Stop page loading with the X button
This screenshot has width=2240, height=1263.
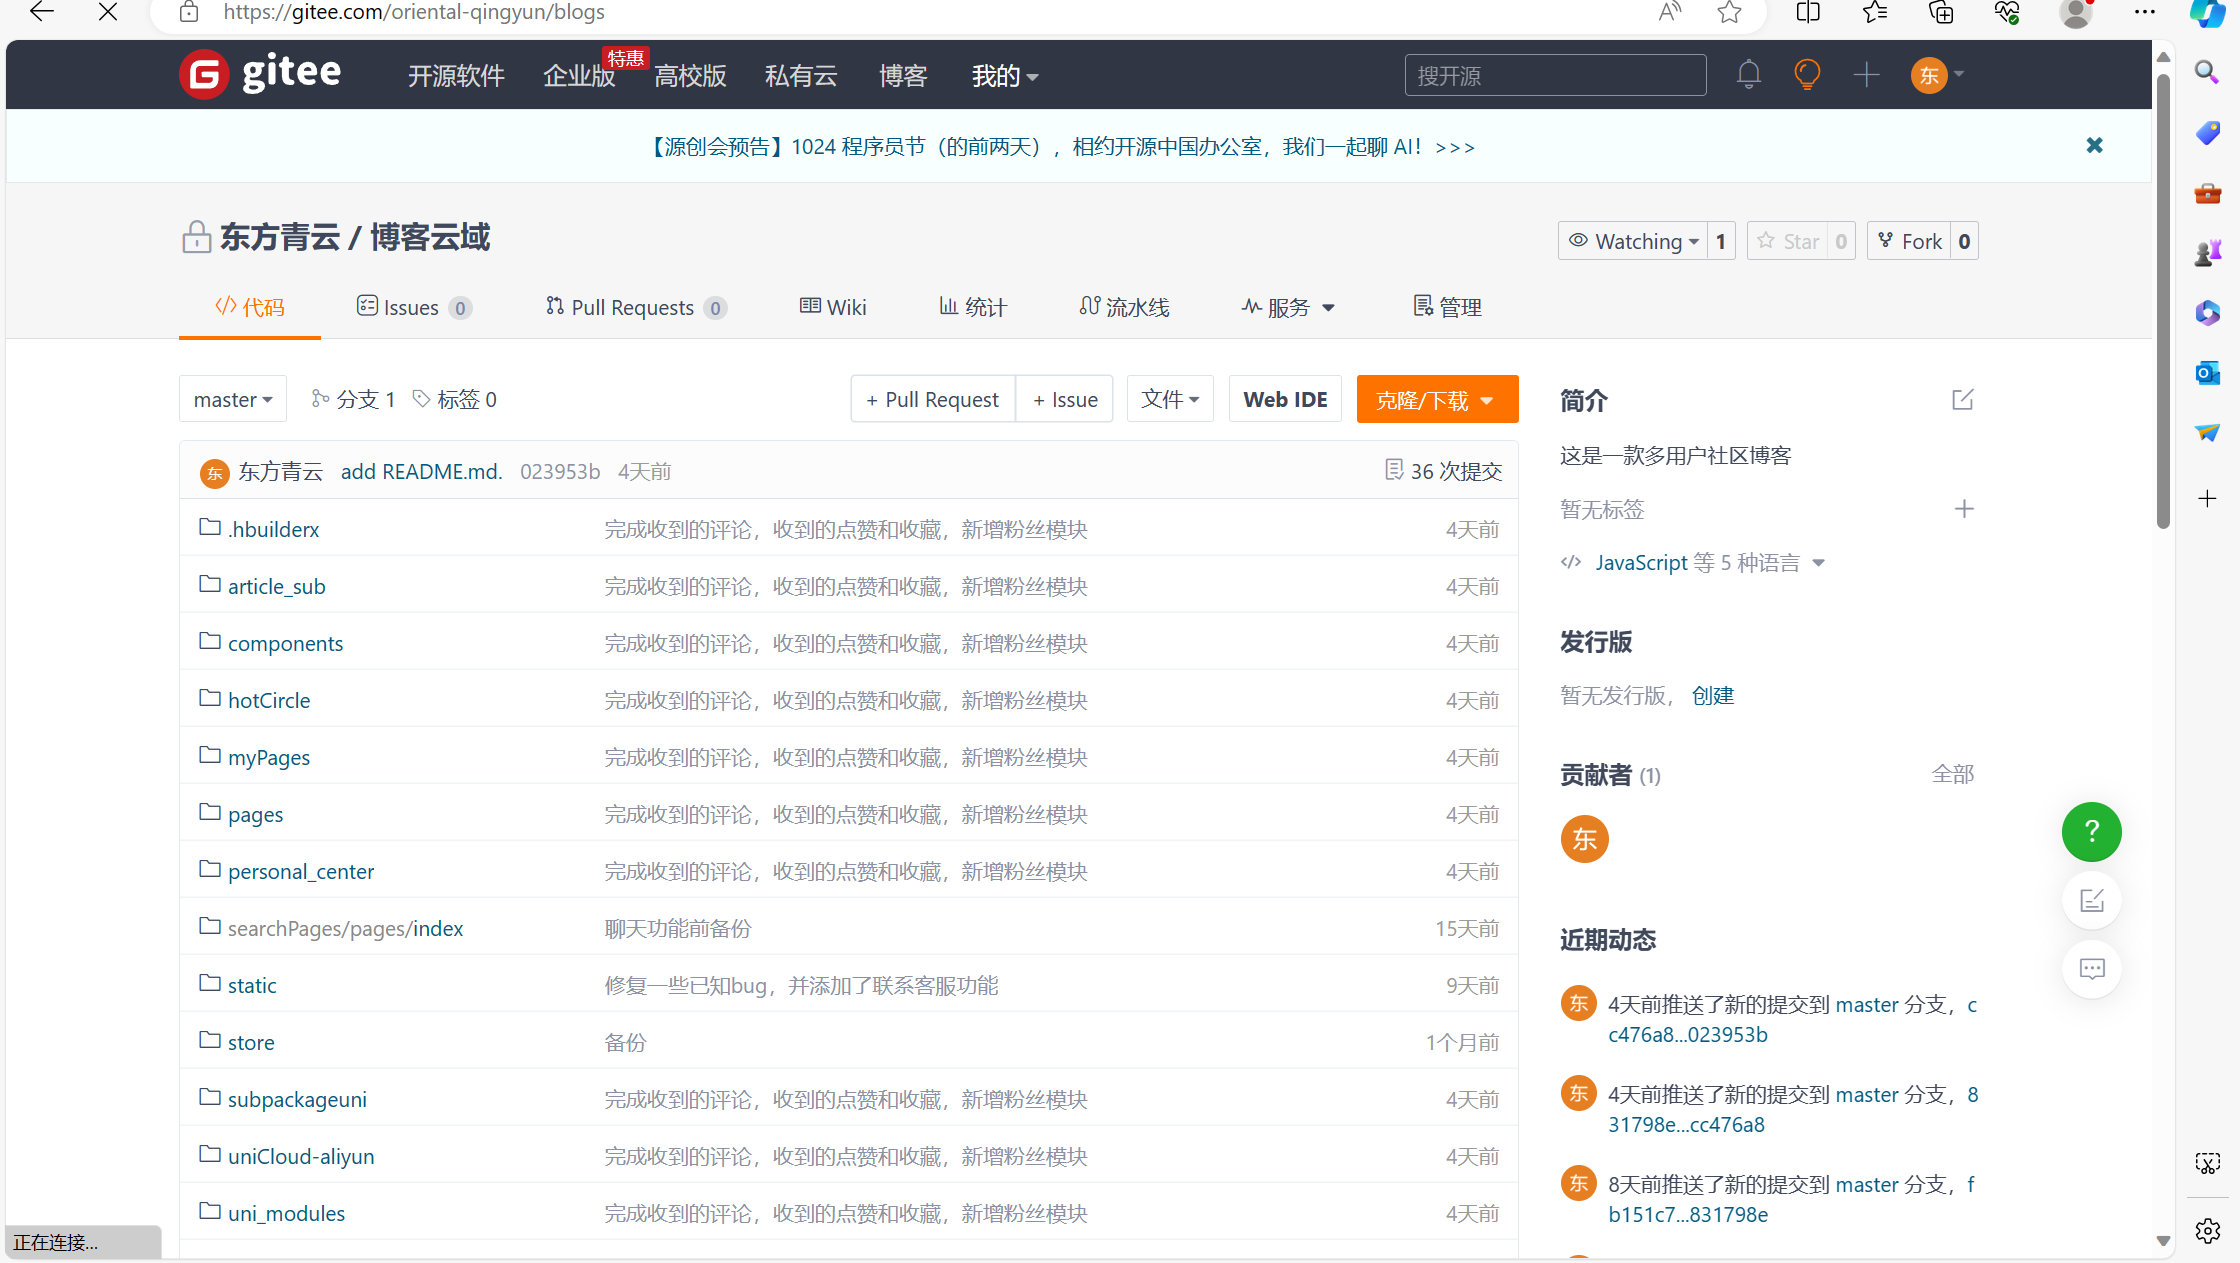pyautogui.click(x=108, y=12)
